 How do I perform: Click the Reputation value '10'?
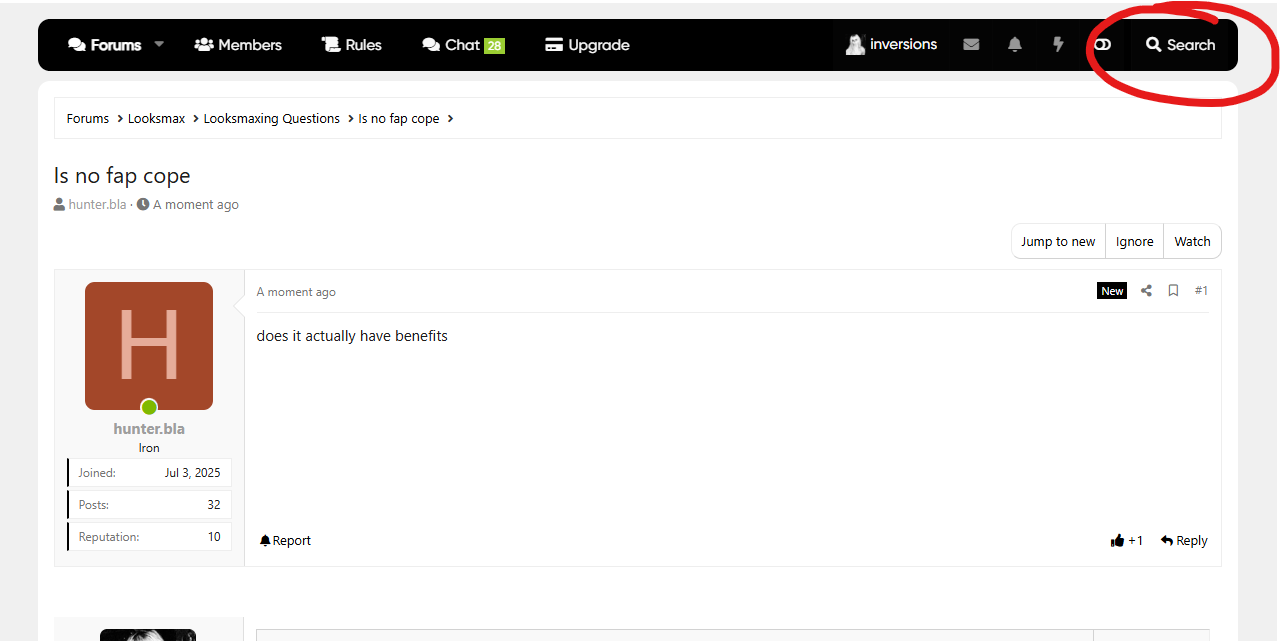point(214,537)
